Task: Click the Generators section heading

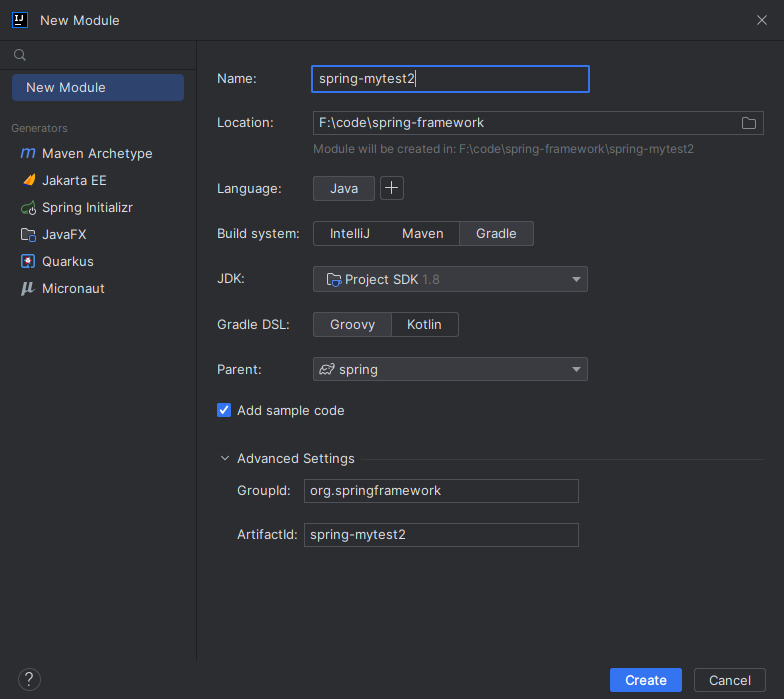Action: click(x=39, y=128)
